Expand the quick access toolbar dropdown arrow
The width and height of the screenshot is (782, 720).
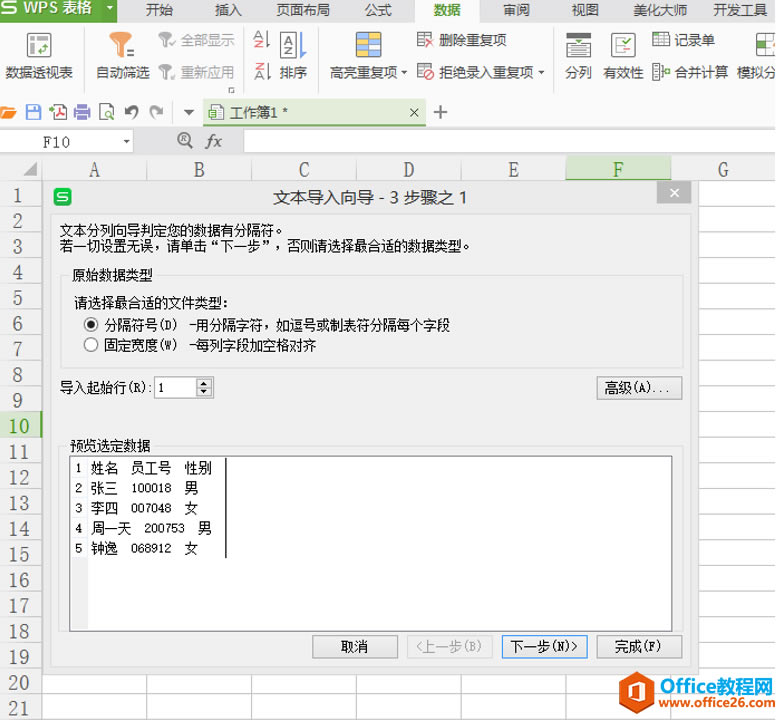[x=189, y=113]
